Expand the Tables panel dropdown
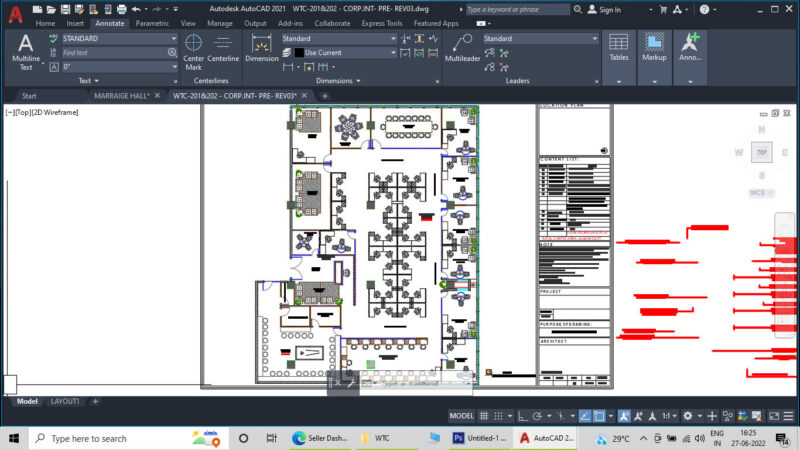The width and height of the screenshot is (800, 450). coord(619,82)
